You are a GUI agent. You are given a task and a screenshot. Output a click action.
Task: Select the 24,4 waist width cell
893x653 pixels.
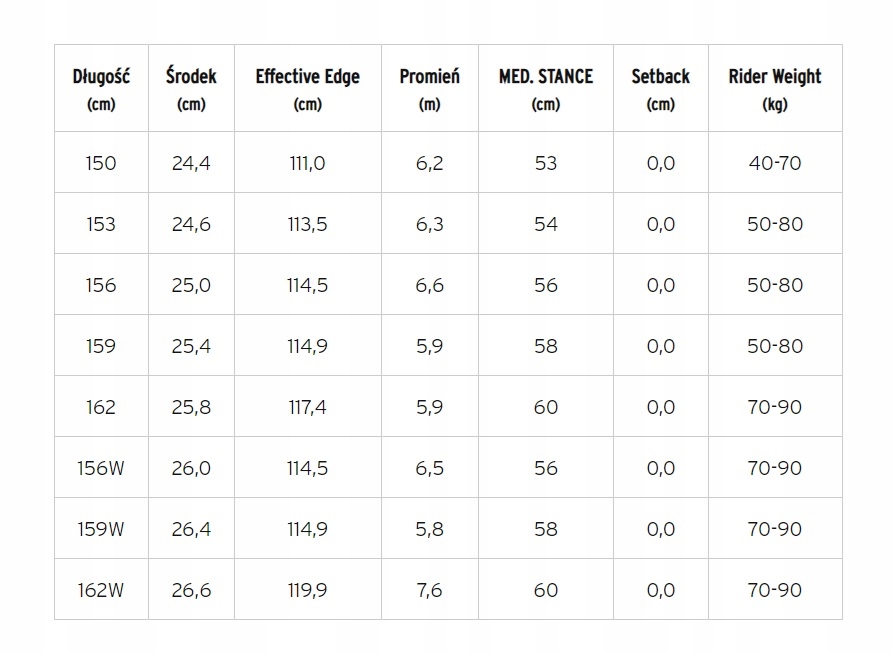click(191, 163)
